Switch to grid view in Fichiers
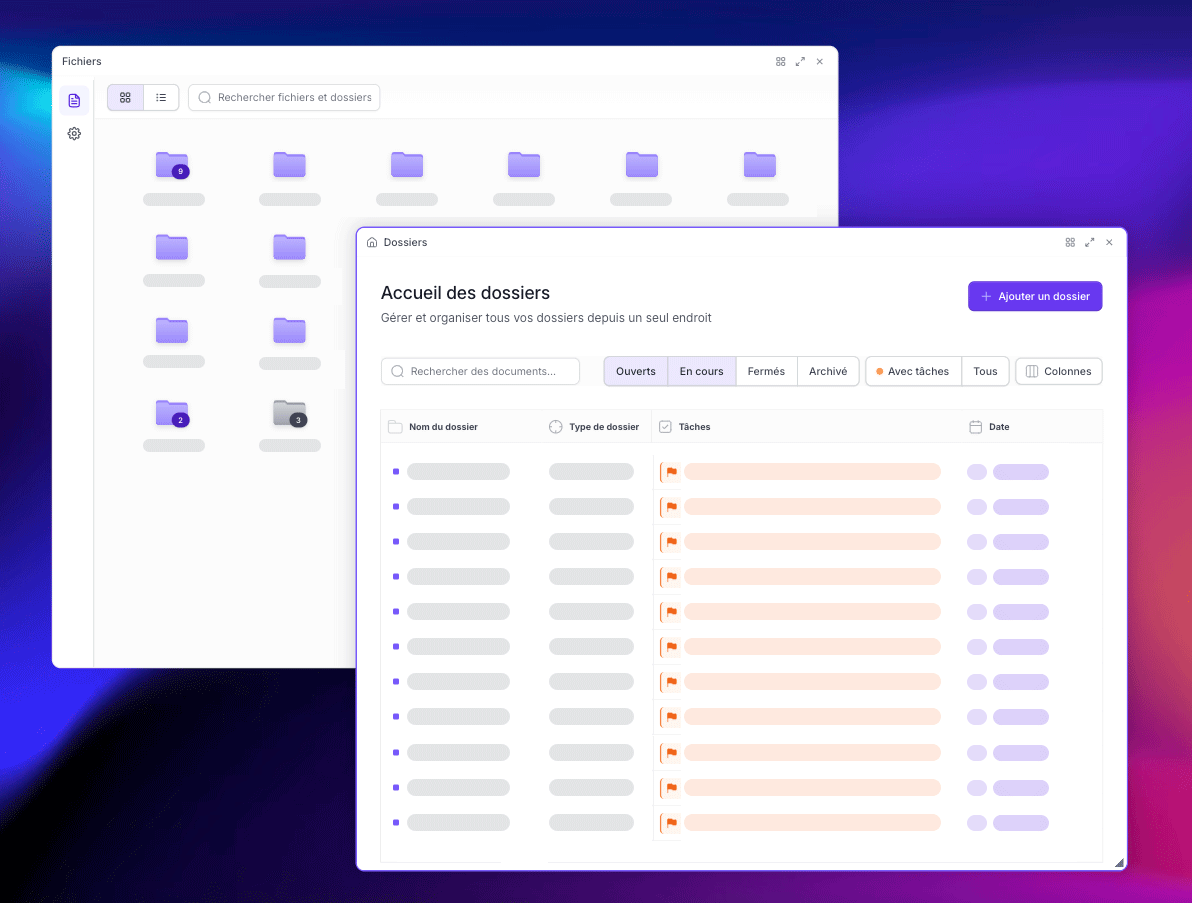Screen dimensions: 1192x903 pos(125,98)
